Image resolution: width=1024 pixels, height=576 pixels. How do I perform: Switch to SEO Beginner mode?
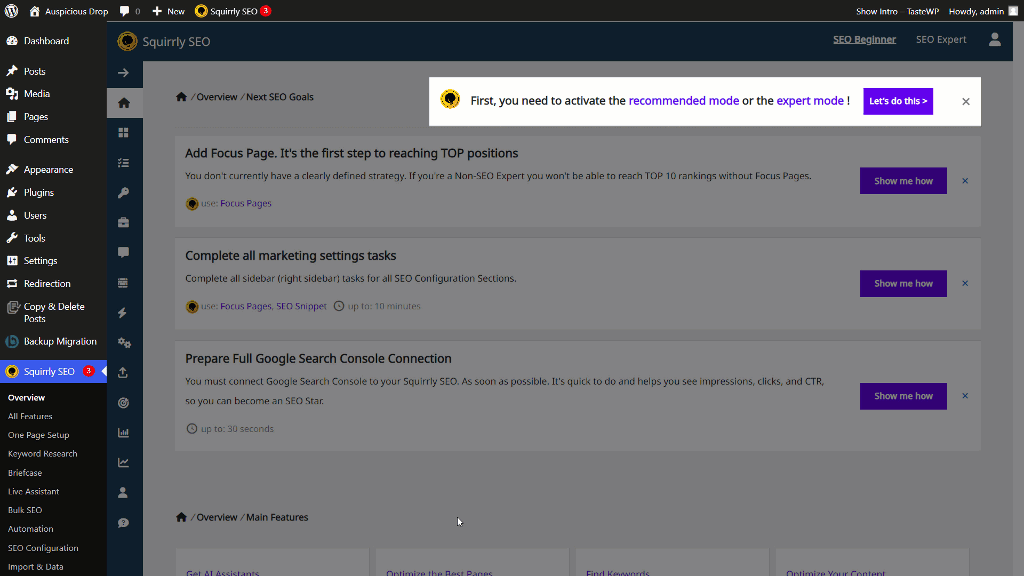[x=864, y=40]
